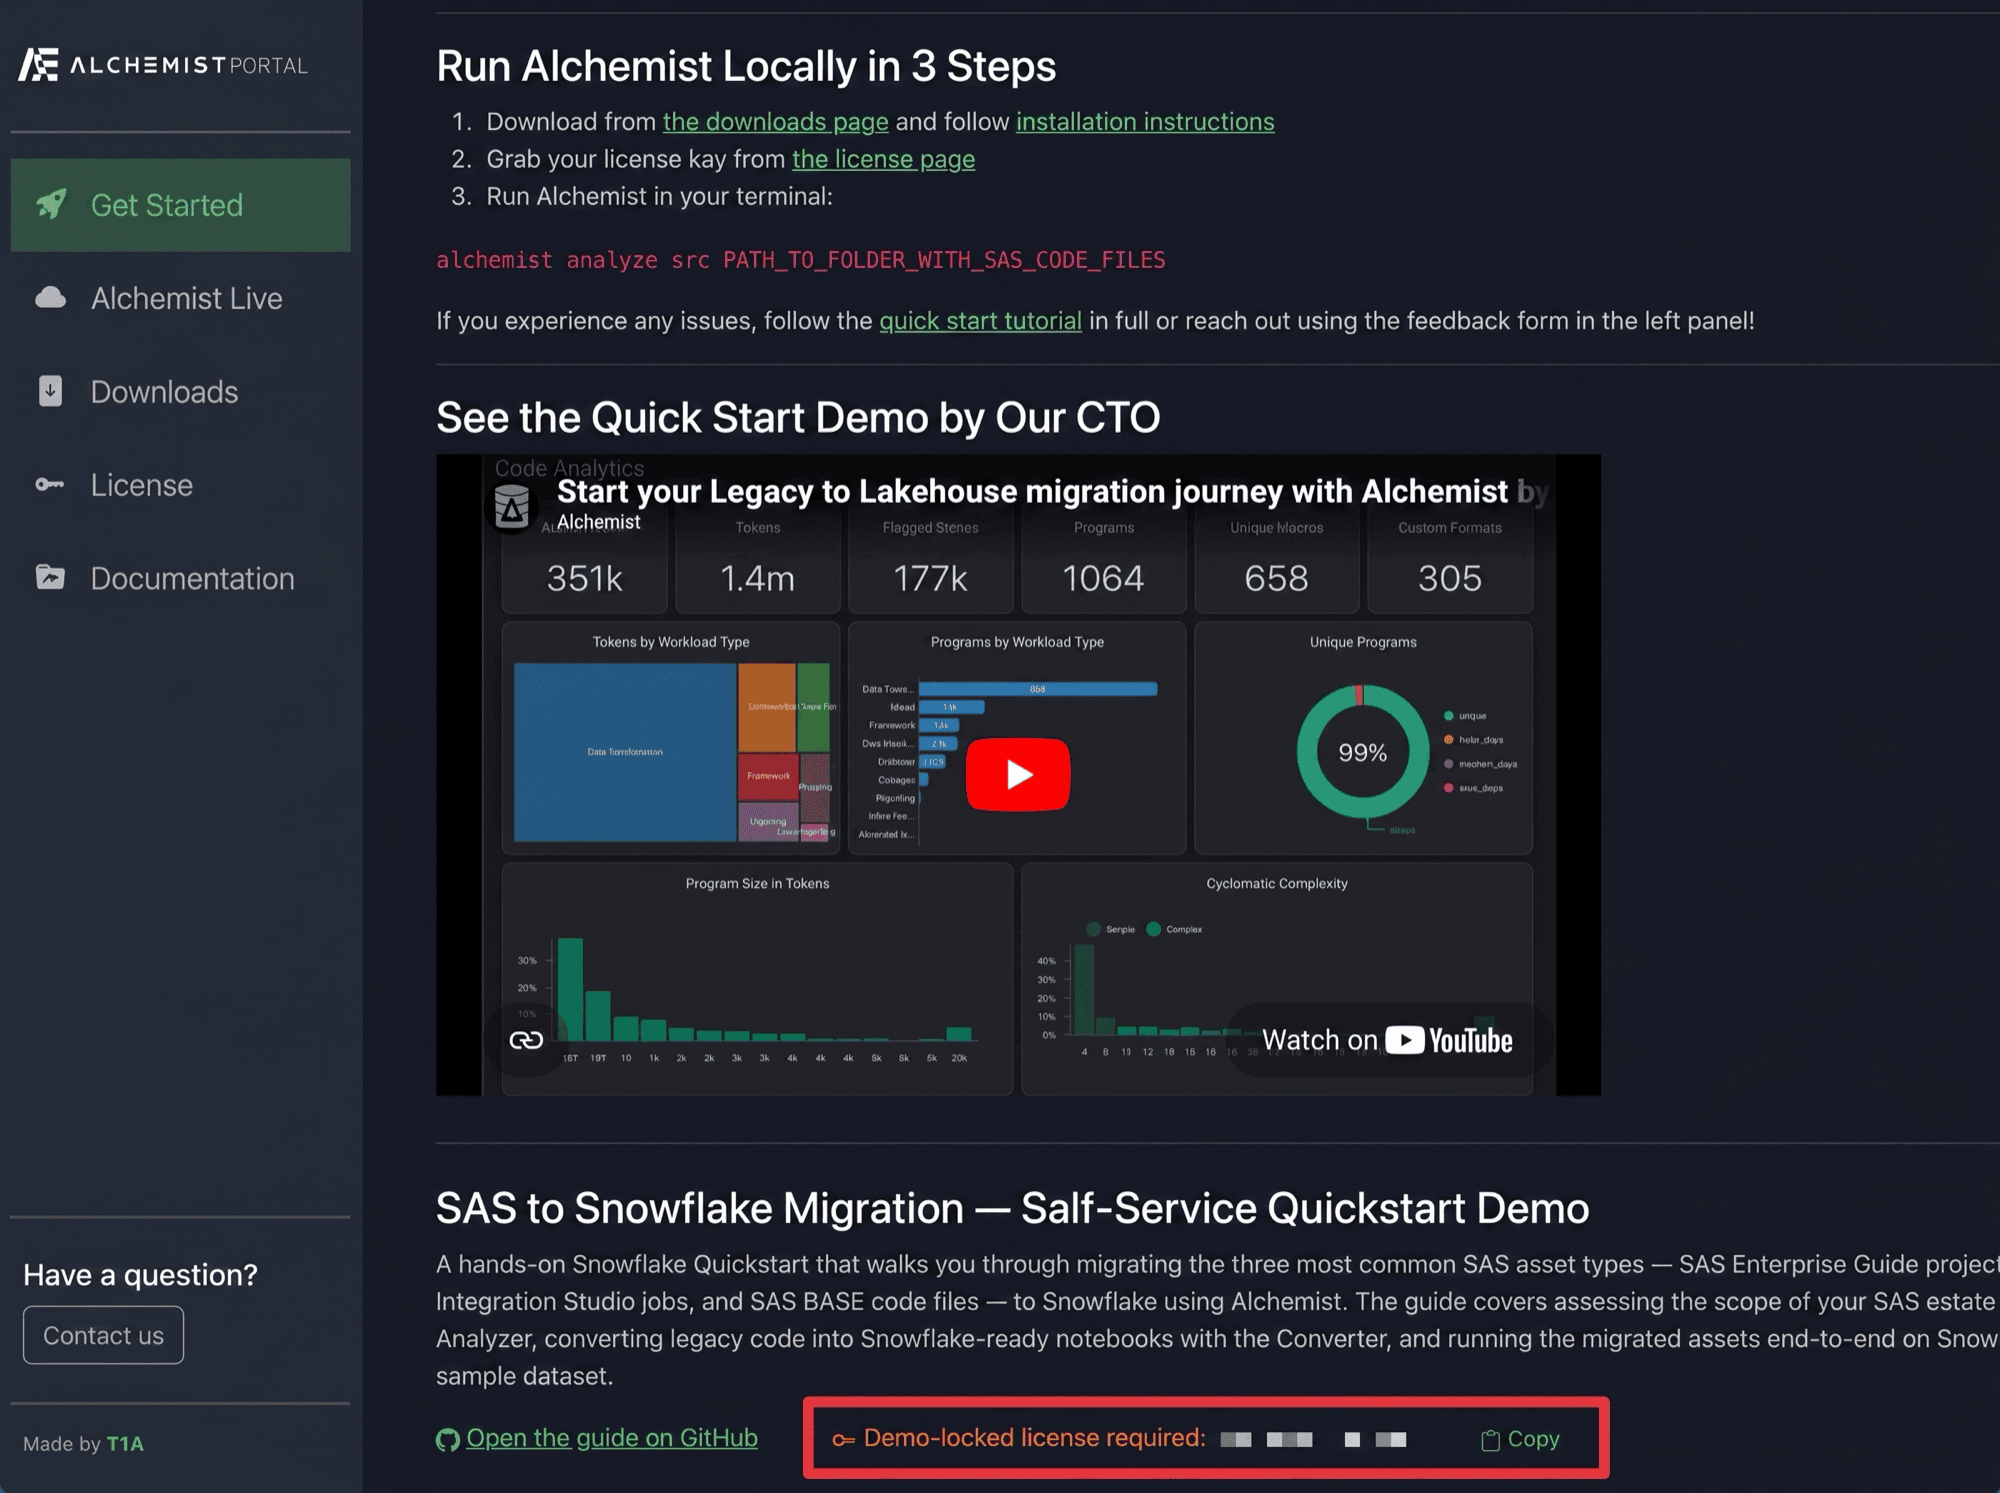This screenshot has width=2000, height=1493.
Task: Open the guide on GitHub
Action: (x=597, y=1438)
